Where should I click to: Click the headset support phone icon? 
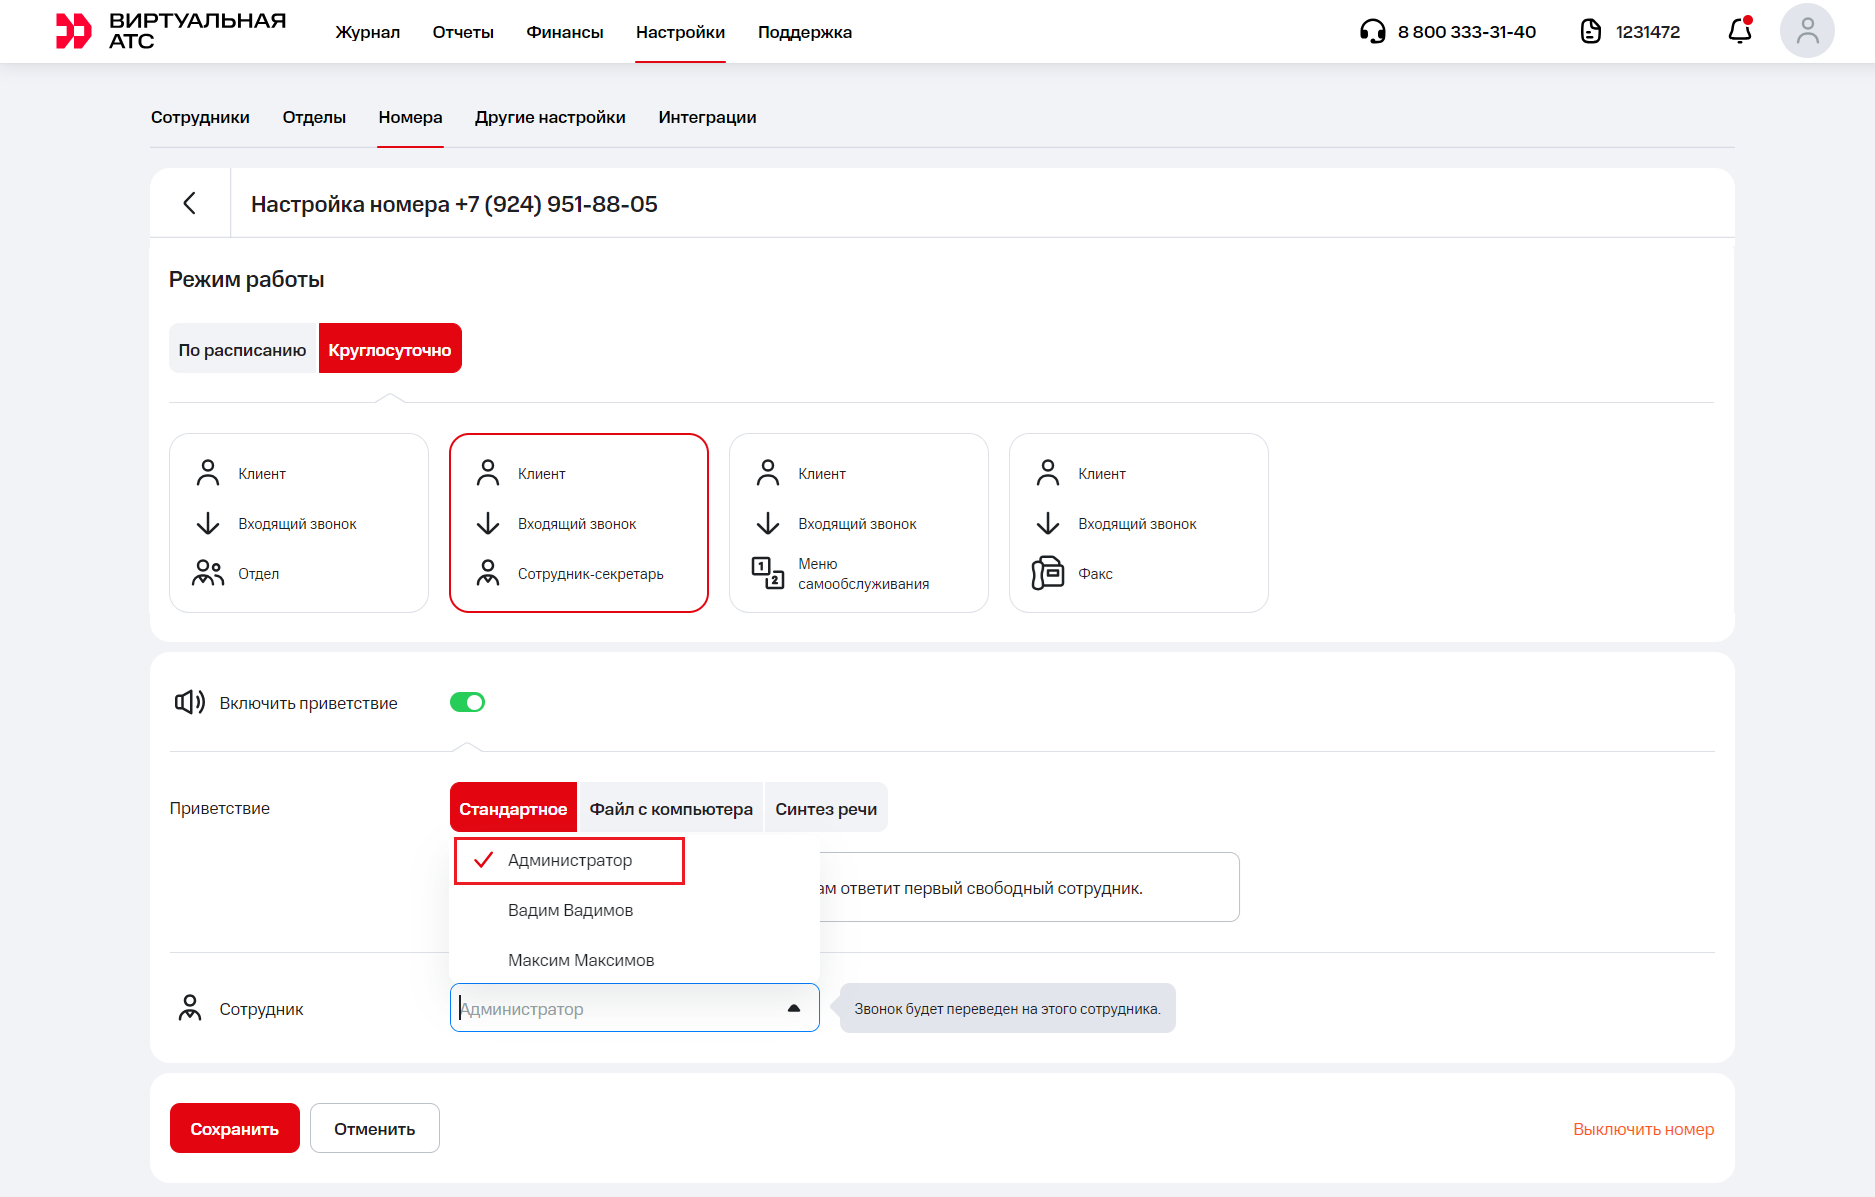[x=1372, y=32]
